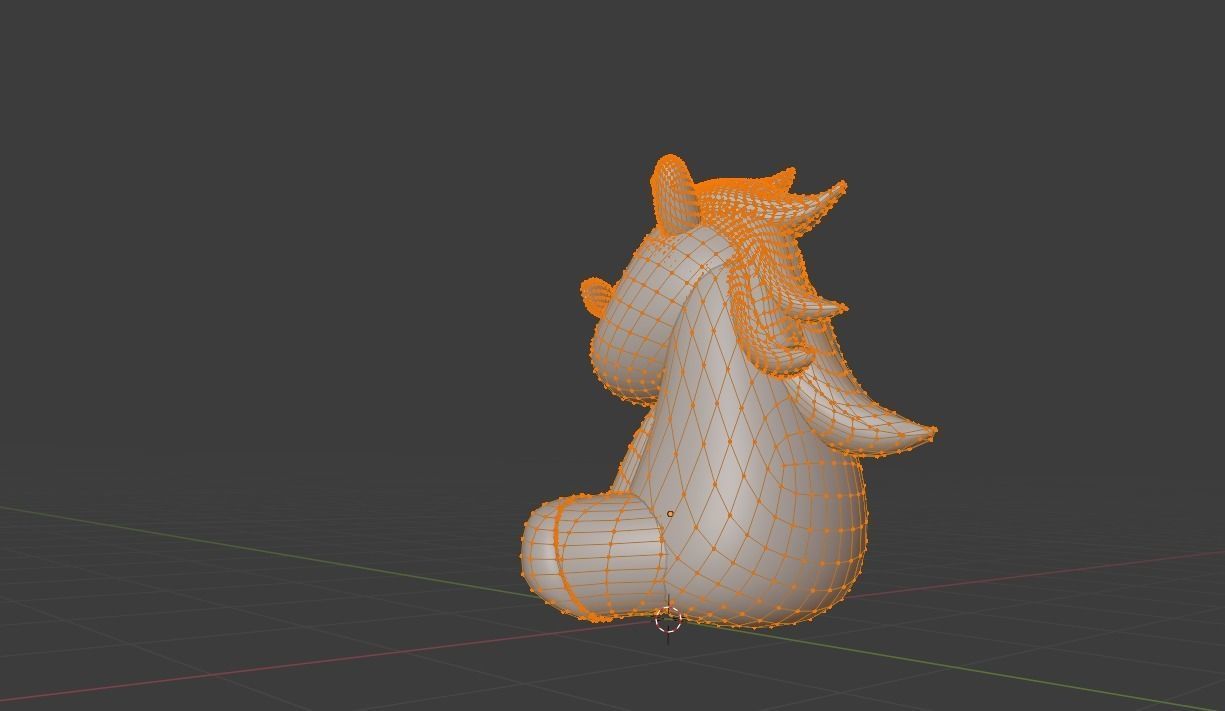
Task: Click the object origin dot on the model
Action: pos(670,514)
